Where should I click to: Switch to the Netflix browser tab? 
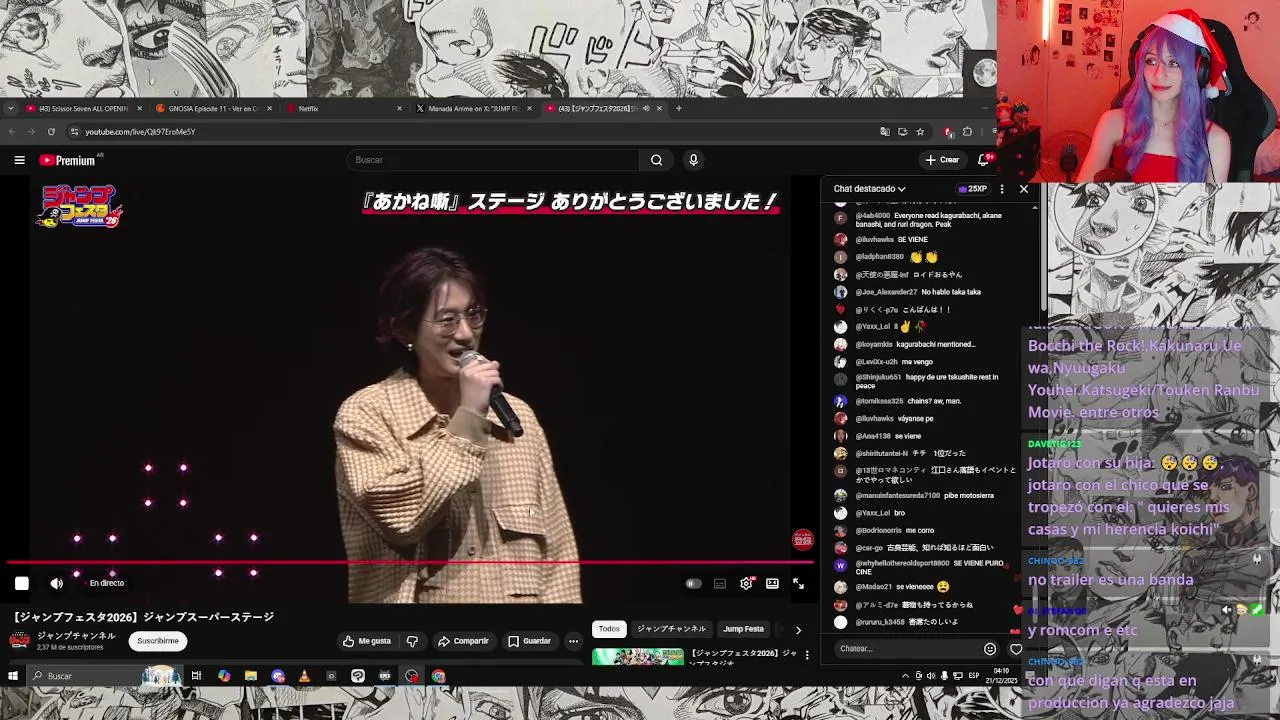point(343,108)
